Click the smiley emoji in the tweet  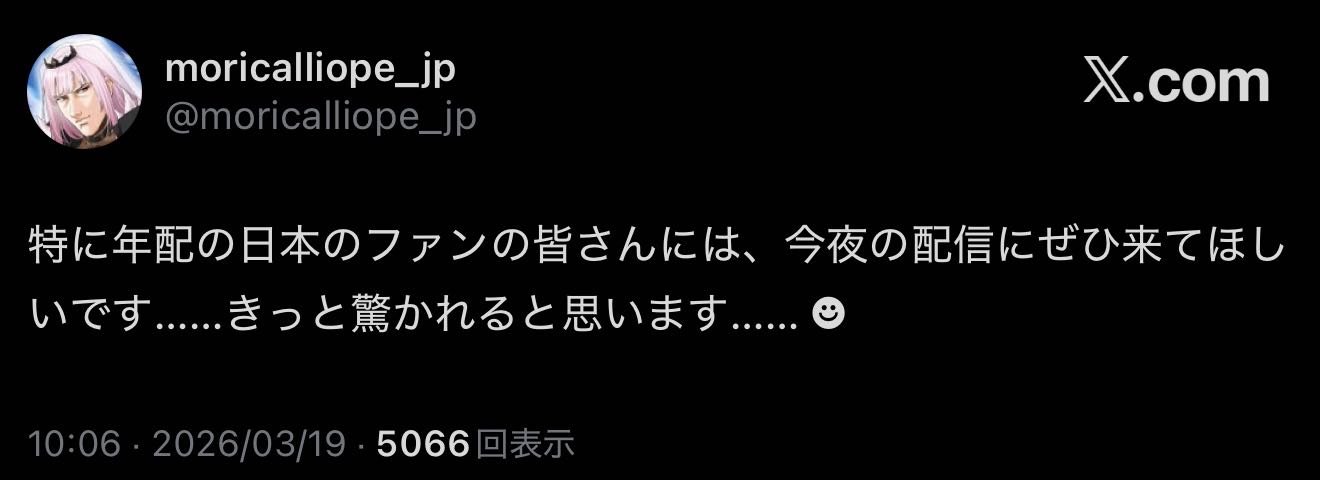click(x=830, y=317)
